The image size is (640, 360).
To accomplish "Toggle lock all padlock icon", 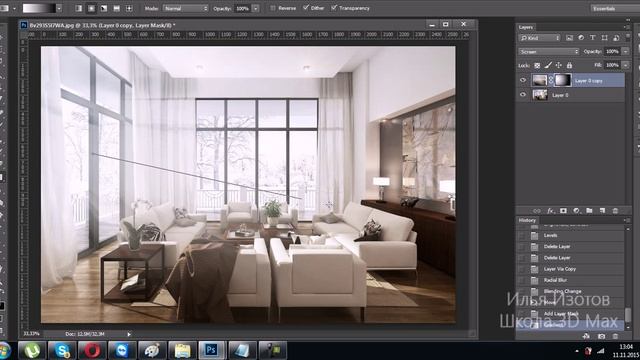I will pos(569,65).
